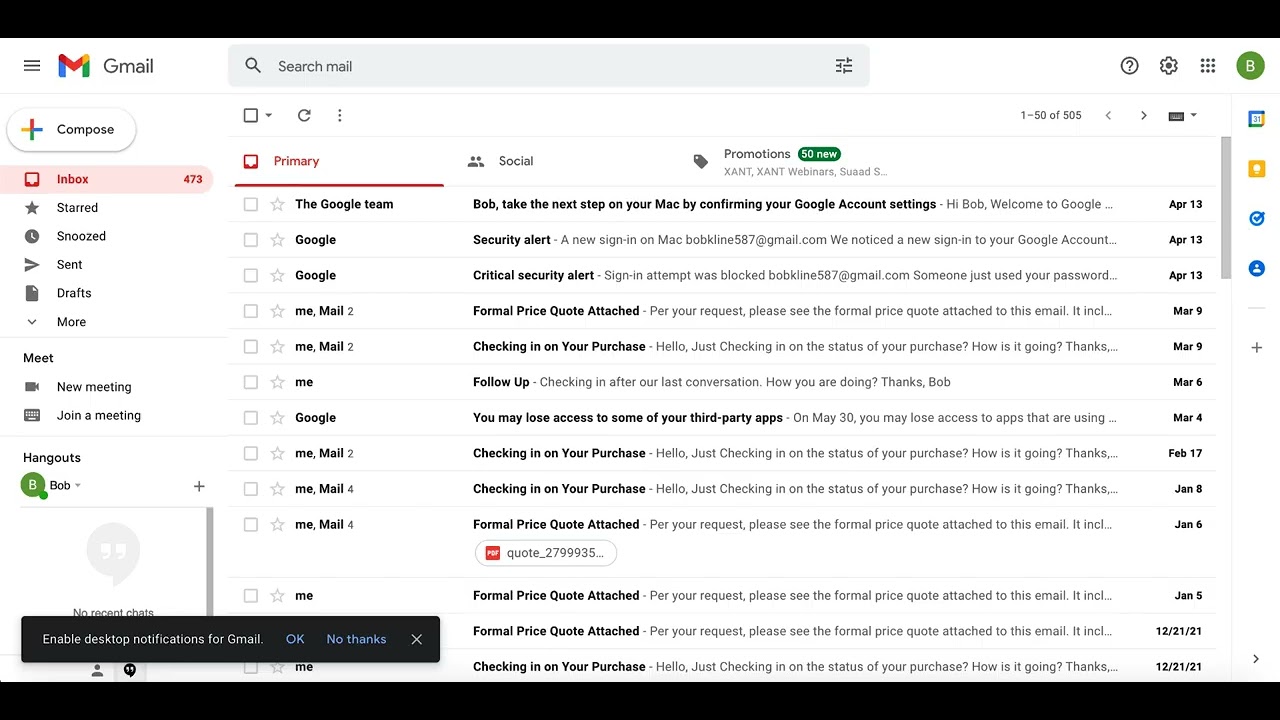The width and height of the screenshot is (1280, 720).
Task: Go to newer messages arrow
Action: [x=1108, y=115]
